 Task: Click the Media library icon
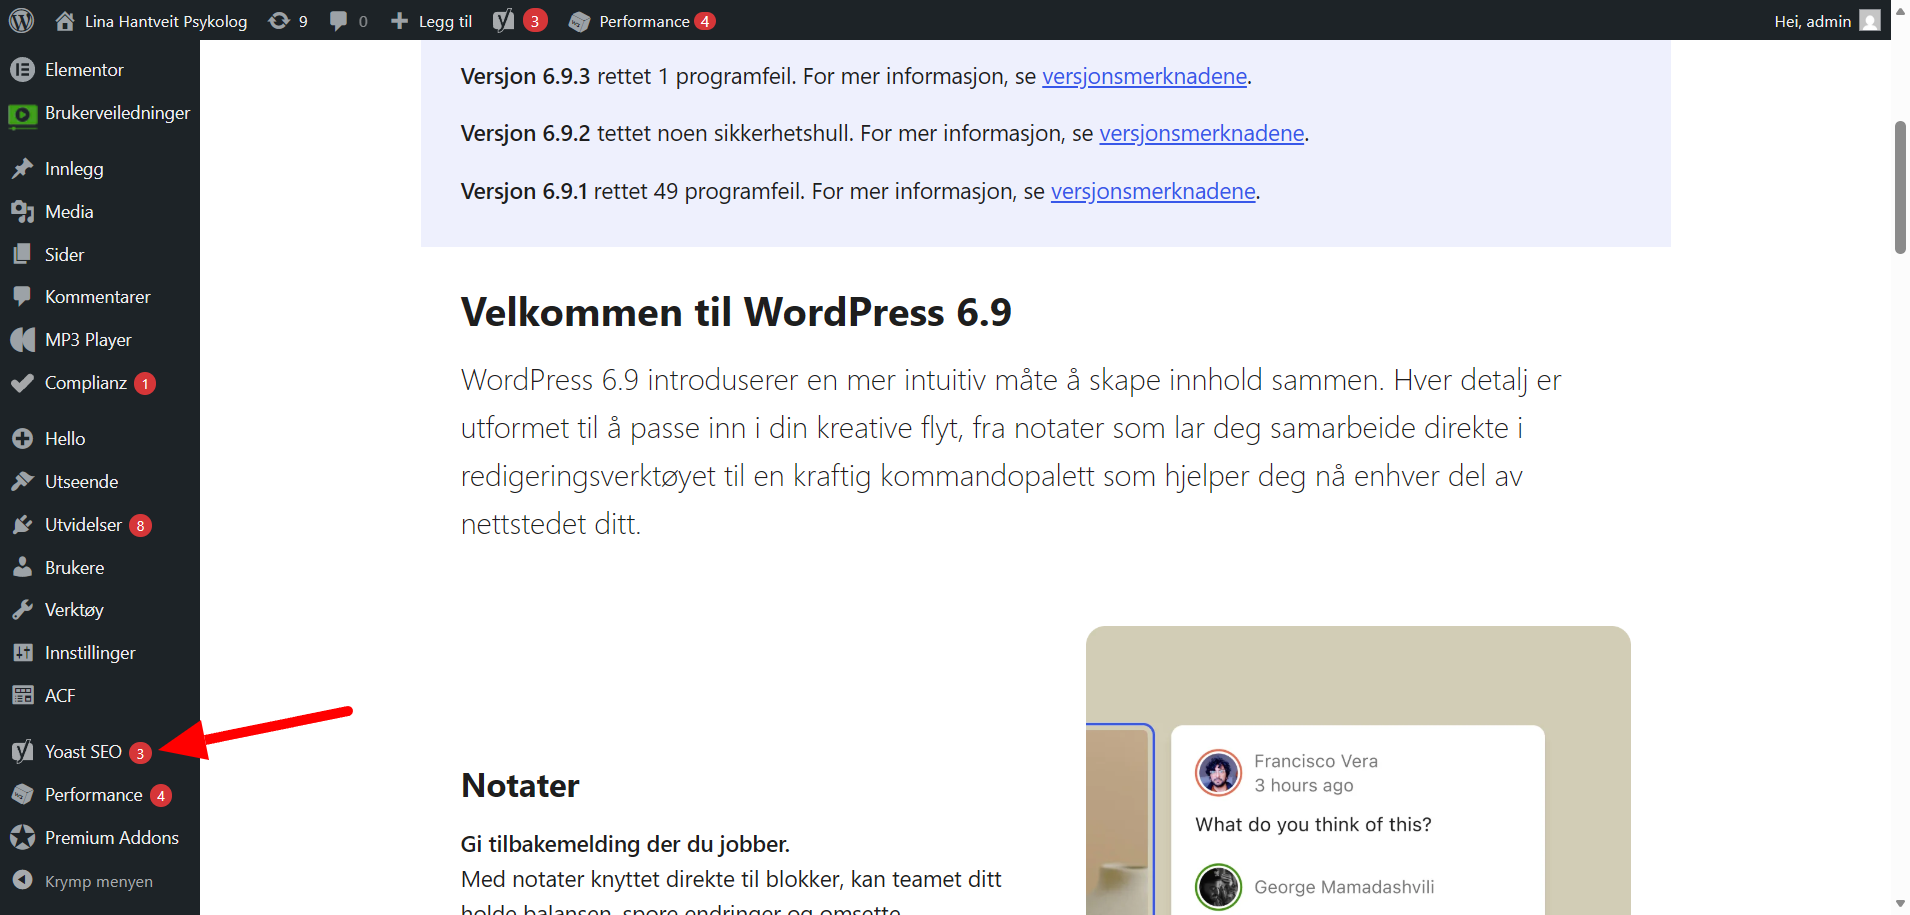coord(22,211)
